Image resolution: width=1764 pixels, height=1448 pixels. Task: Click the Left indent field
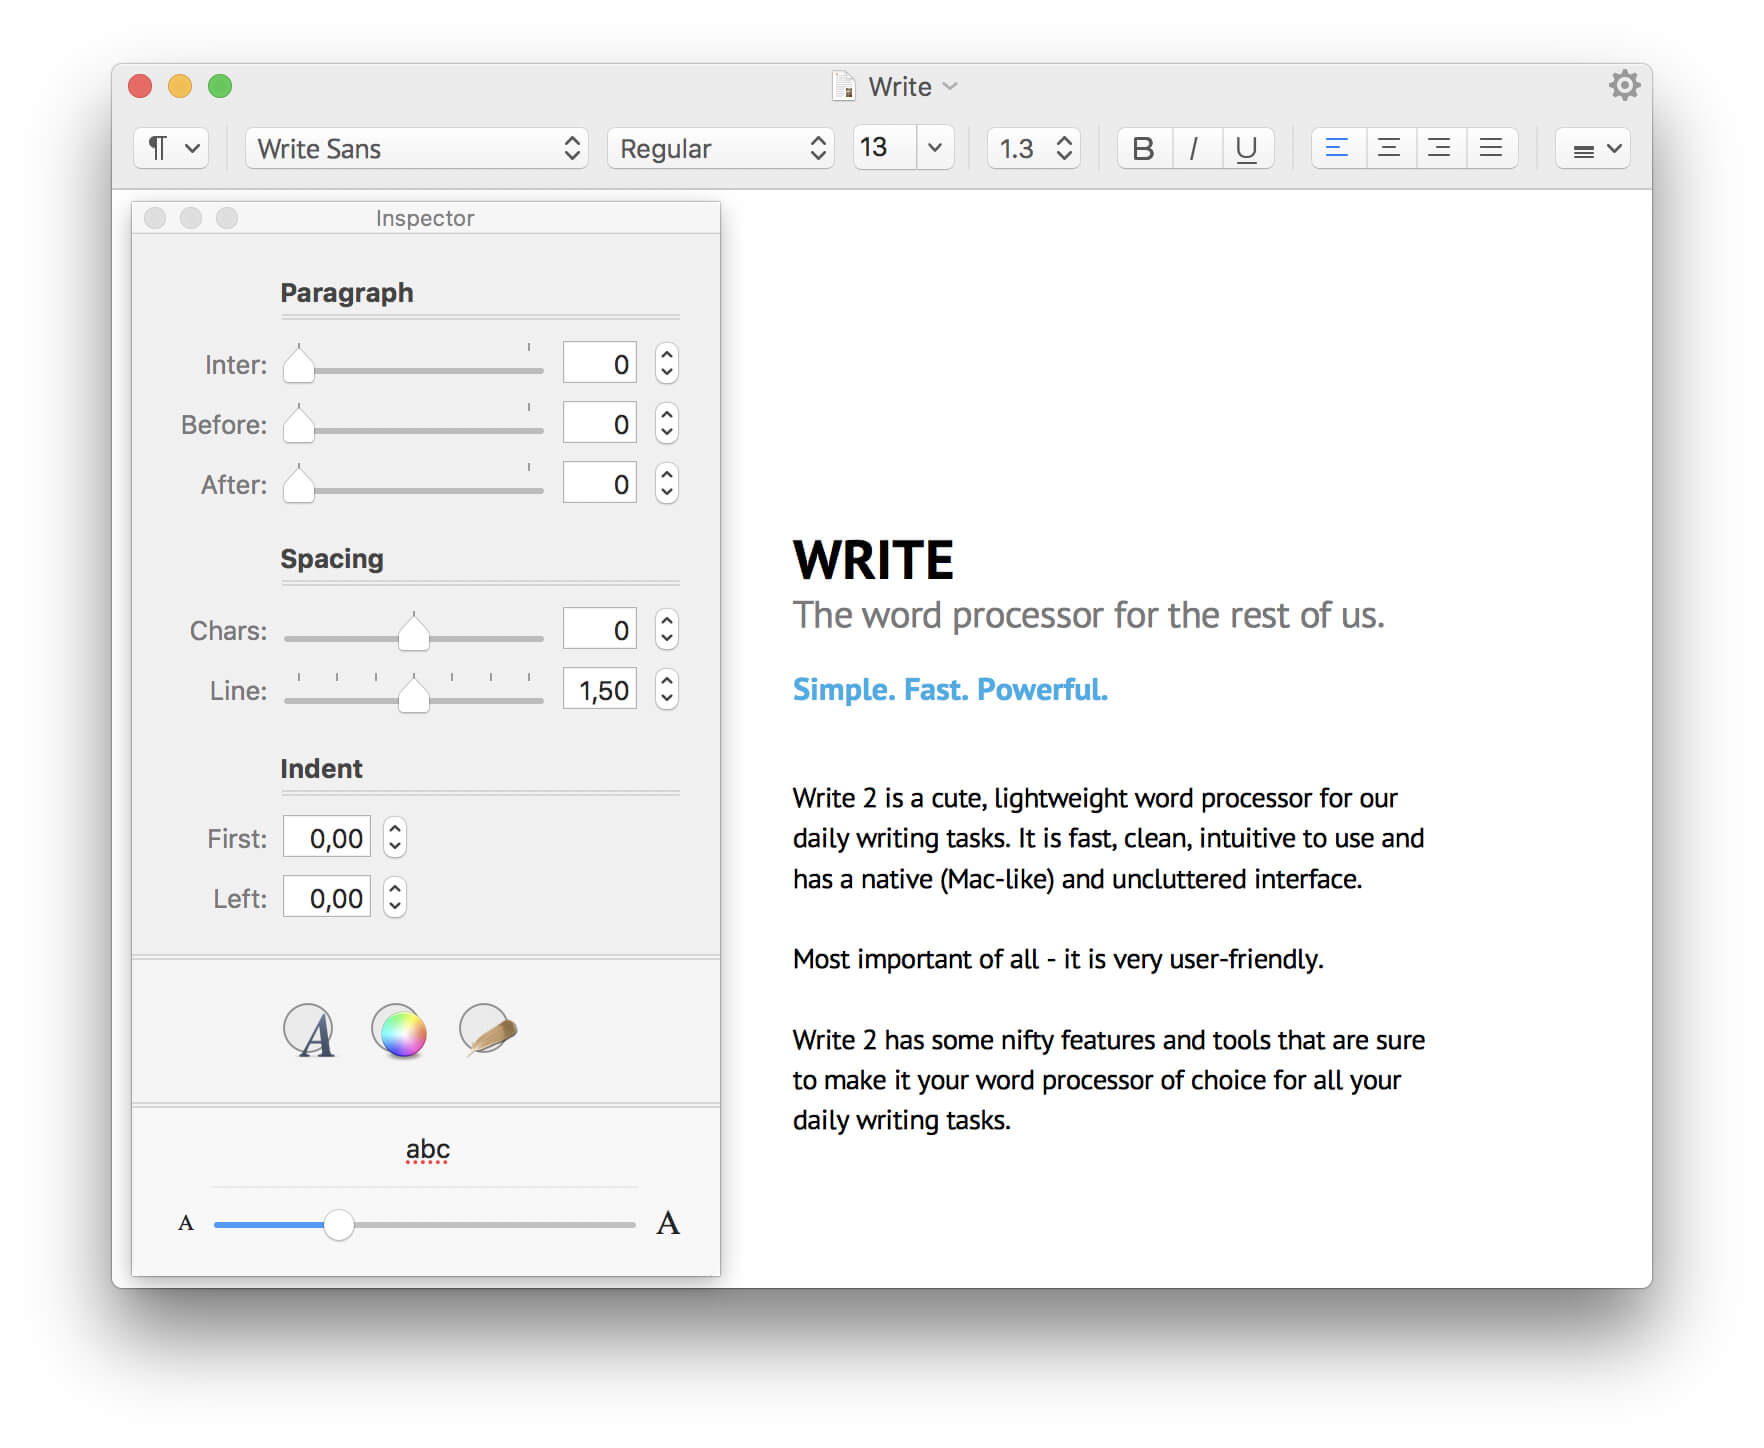[327, 897]
